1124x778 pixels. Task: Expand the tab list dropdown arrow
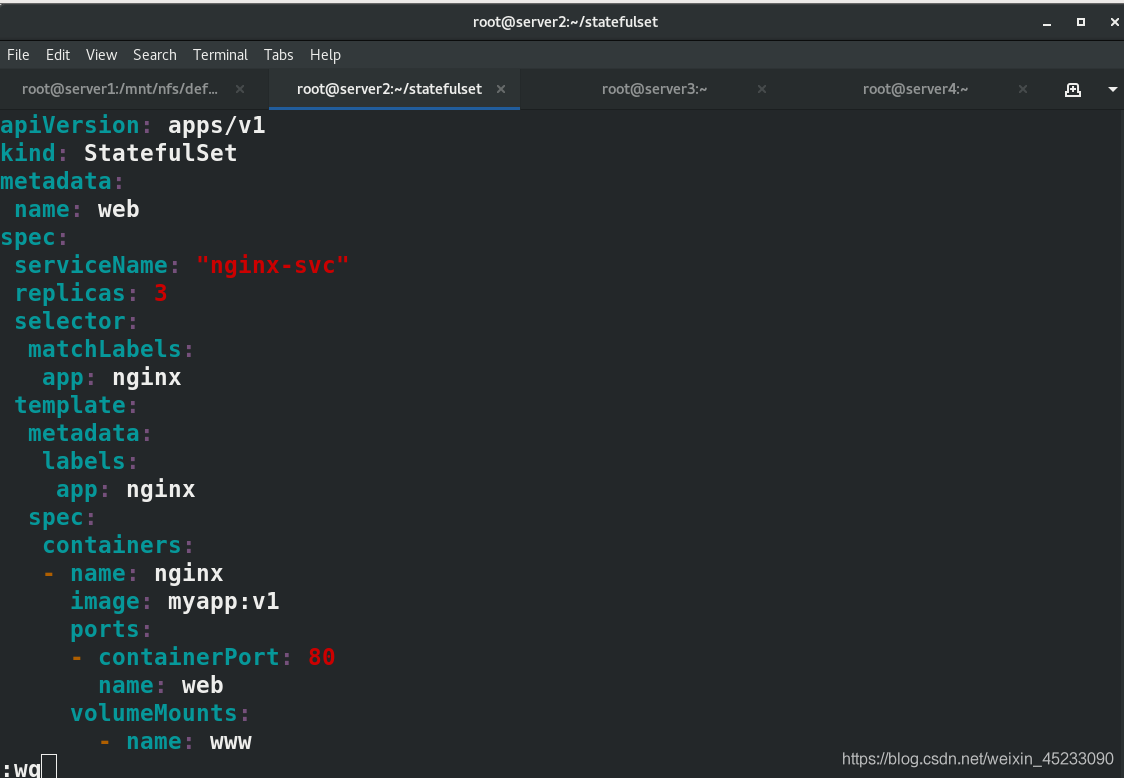(1113, 90)
